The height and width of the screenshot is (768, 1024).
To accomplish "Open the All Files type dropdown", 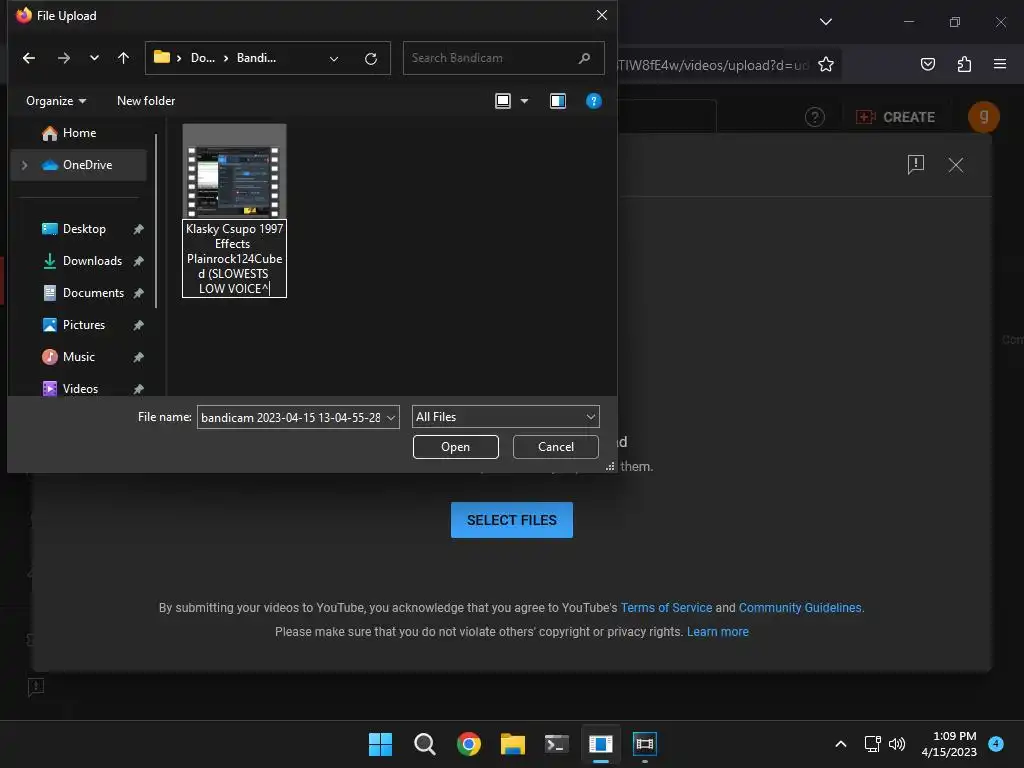I will [505, 417].
